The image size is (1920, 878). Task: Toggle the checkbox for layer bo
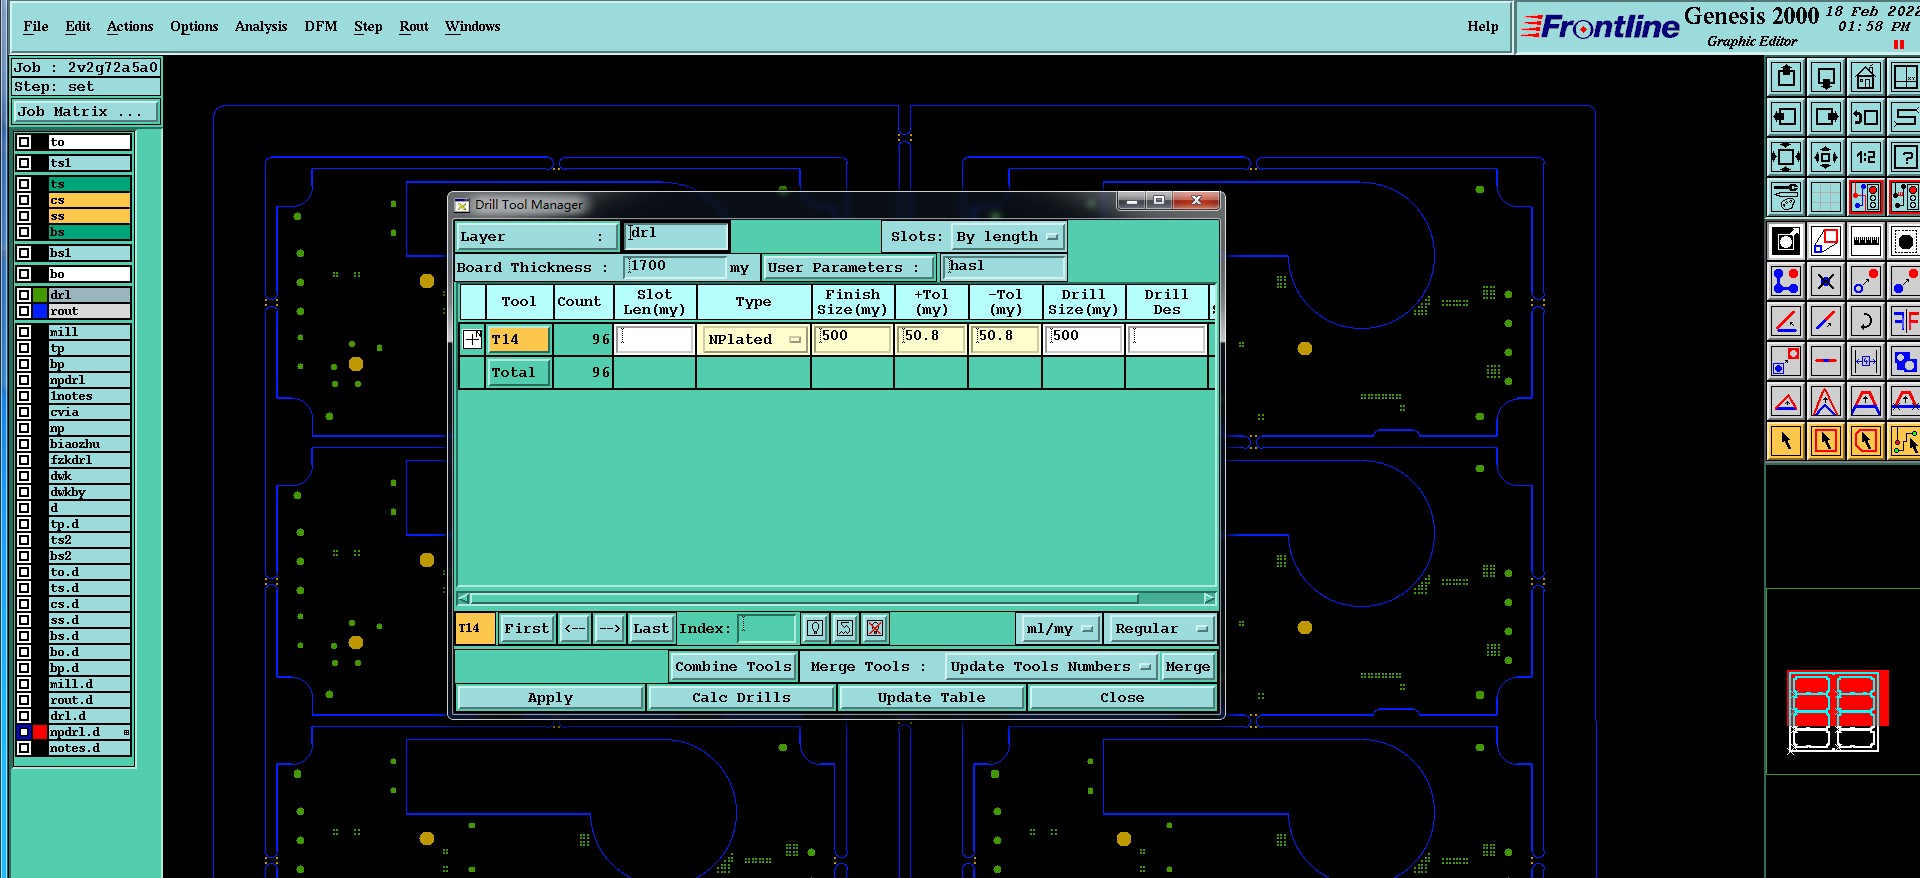click(x=24, y=274)
